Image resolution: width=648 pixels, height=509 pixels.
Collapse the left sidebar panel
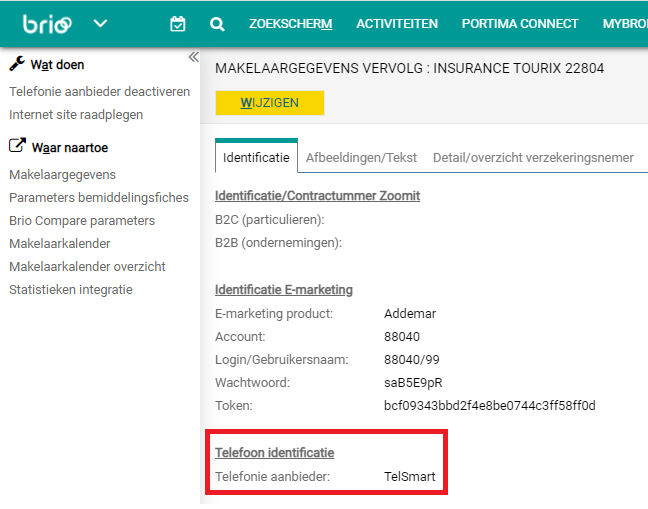pyautogui.click(x=193, y=57)
